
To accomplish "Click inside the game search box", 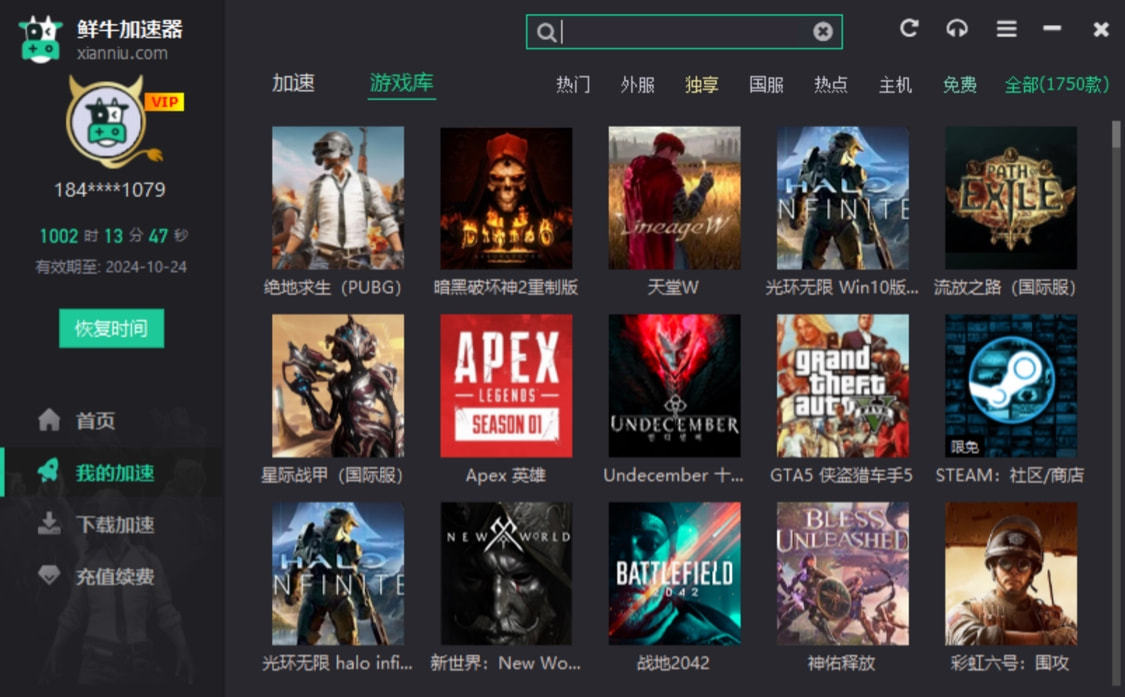I will pos(684,32).
